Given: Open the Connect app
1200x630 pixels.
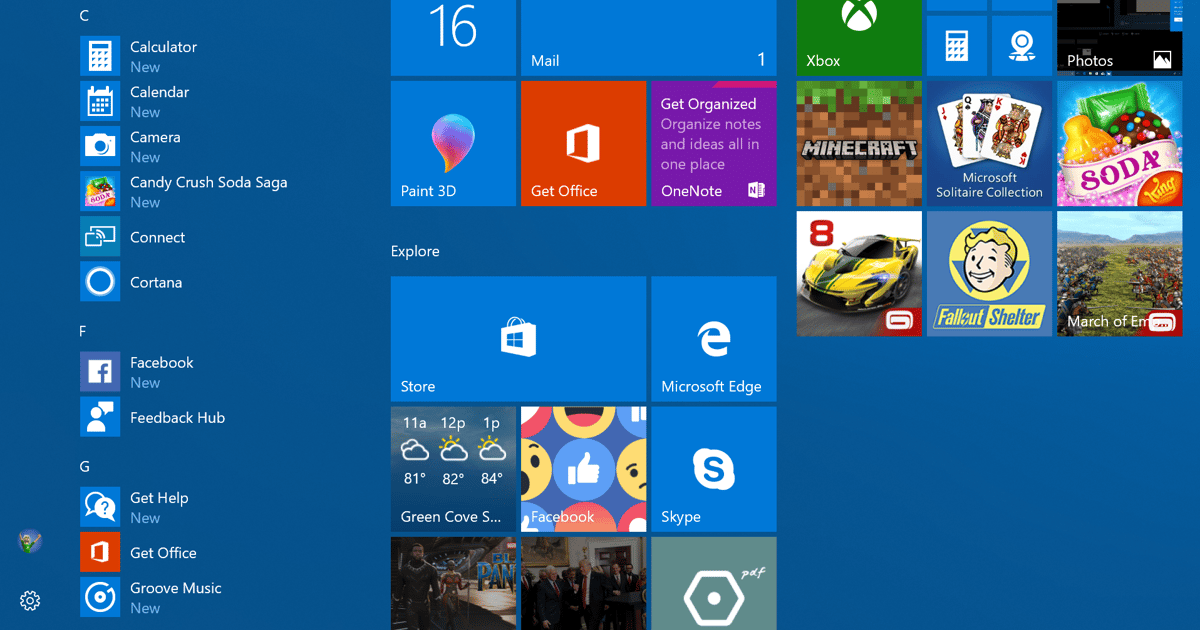Looking at the screenshot, I should (158, 237).
